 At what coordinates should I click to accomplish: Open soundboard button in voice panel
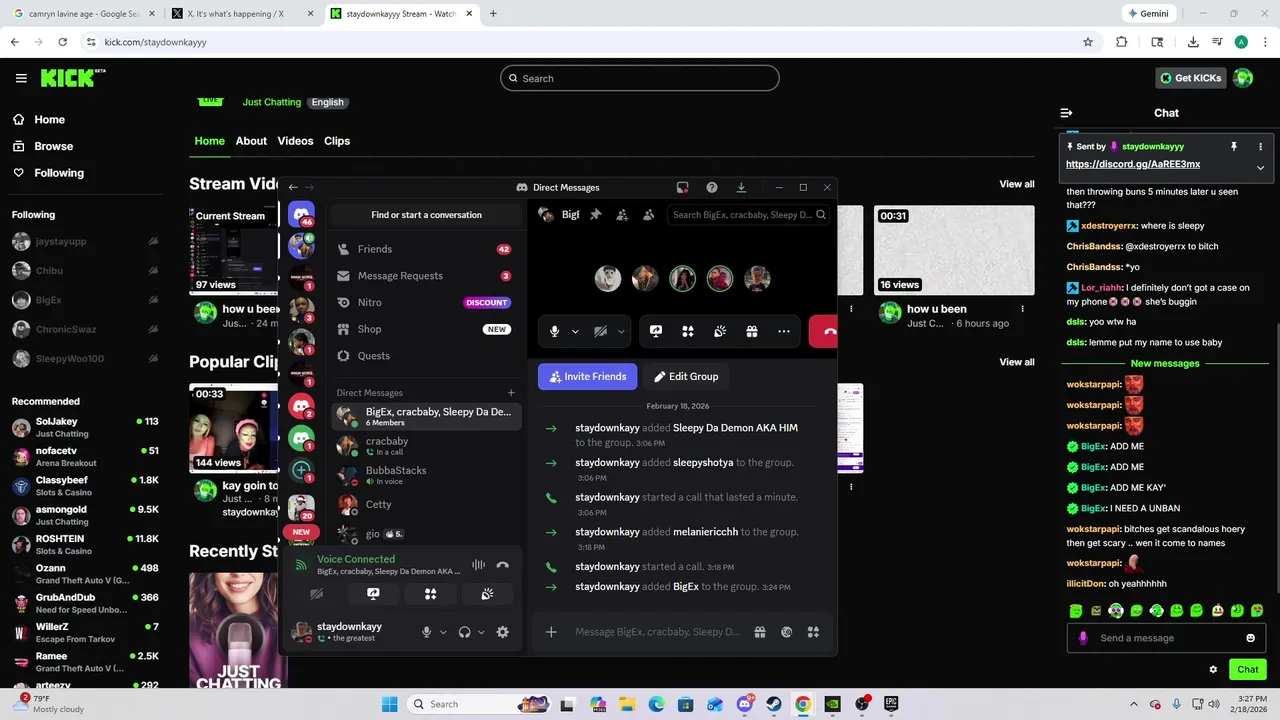[x=487, y=594]
